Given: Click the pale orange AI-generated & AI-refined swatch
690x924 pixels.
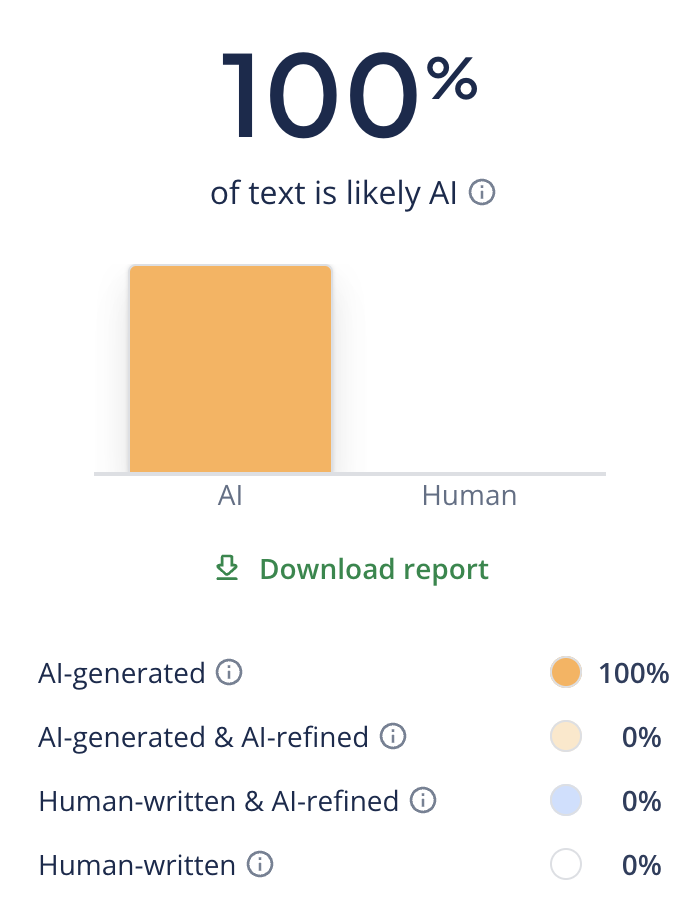Looking at the screenshot, I should 566,737.
